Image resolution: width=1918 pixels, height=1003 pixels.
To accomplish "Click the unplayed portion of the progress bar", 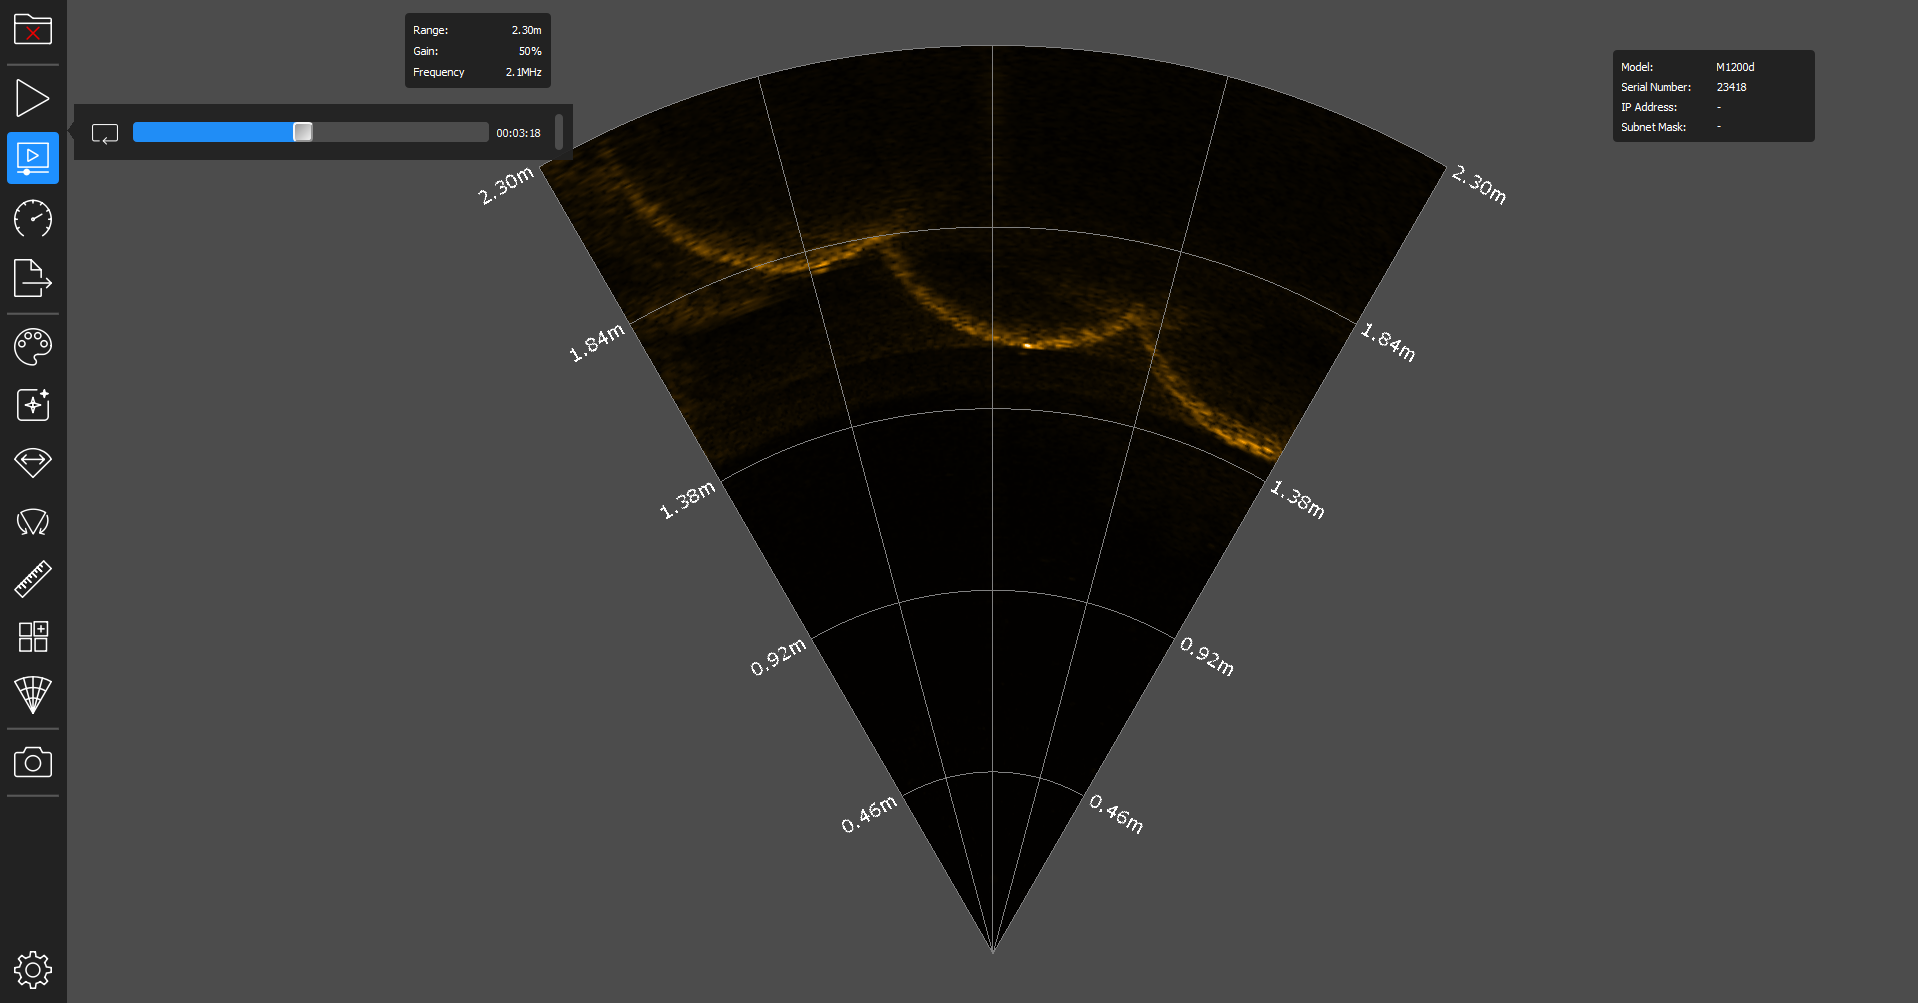I will coord(400,132).
